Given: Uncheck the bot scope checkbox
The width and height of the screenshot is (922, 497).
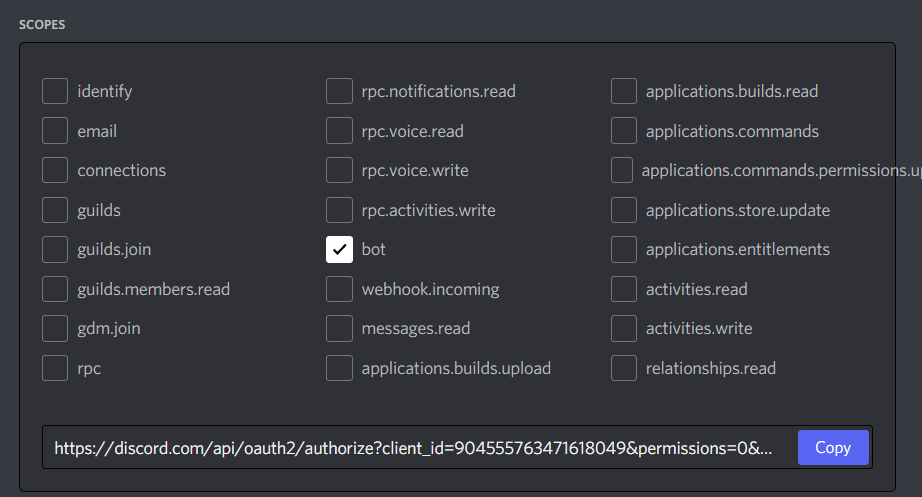Looking at the screenshot, I should [339, 249].
